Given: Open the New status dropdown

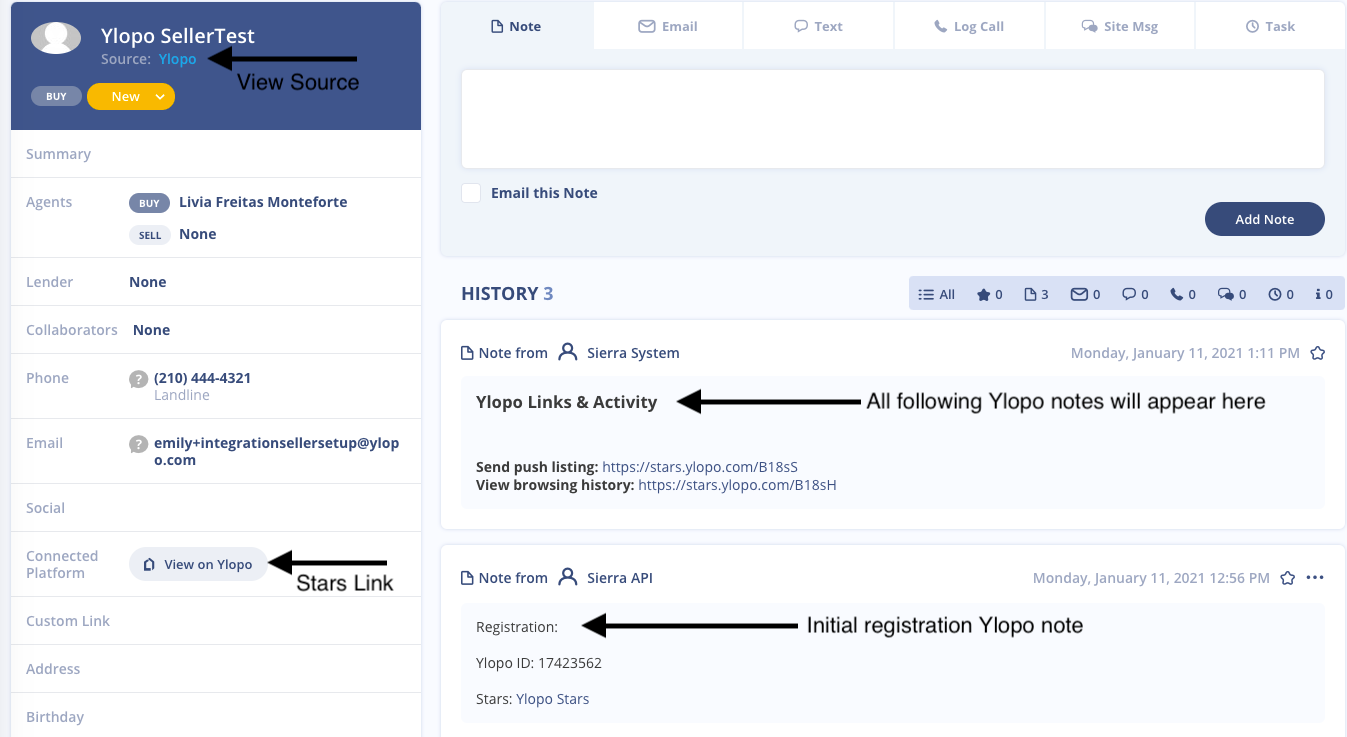Looking at the screenshot, I should (131, 97).
